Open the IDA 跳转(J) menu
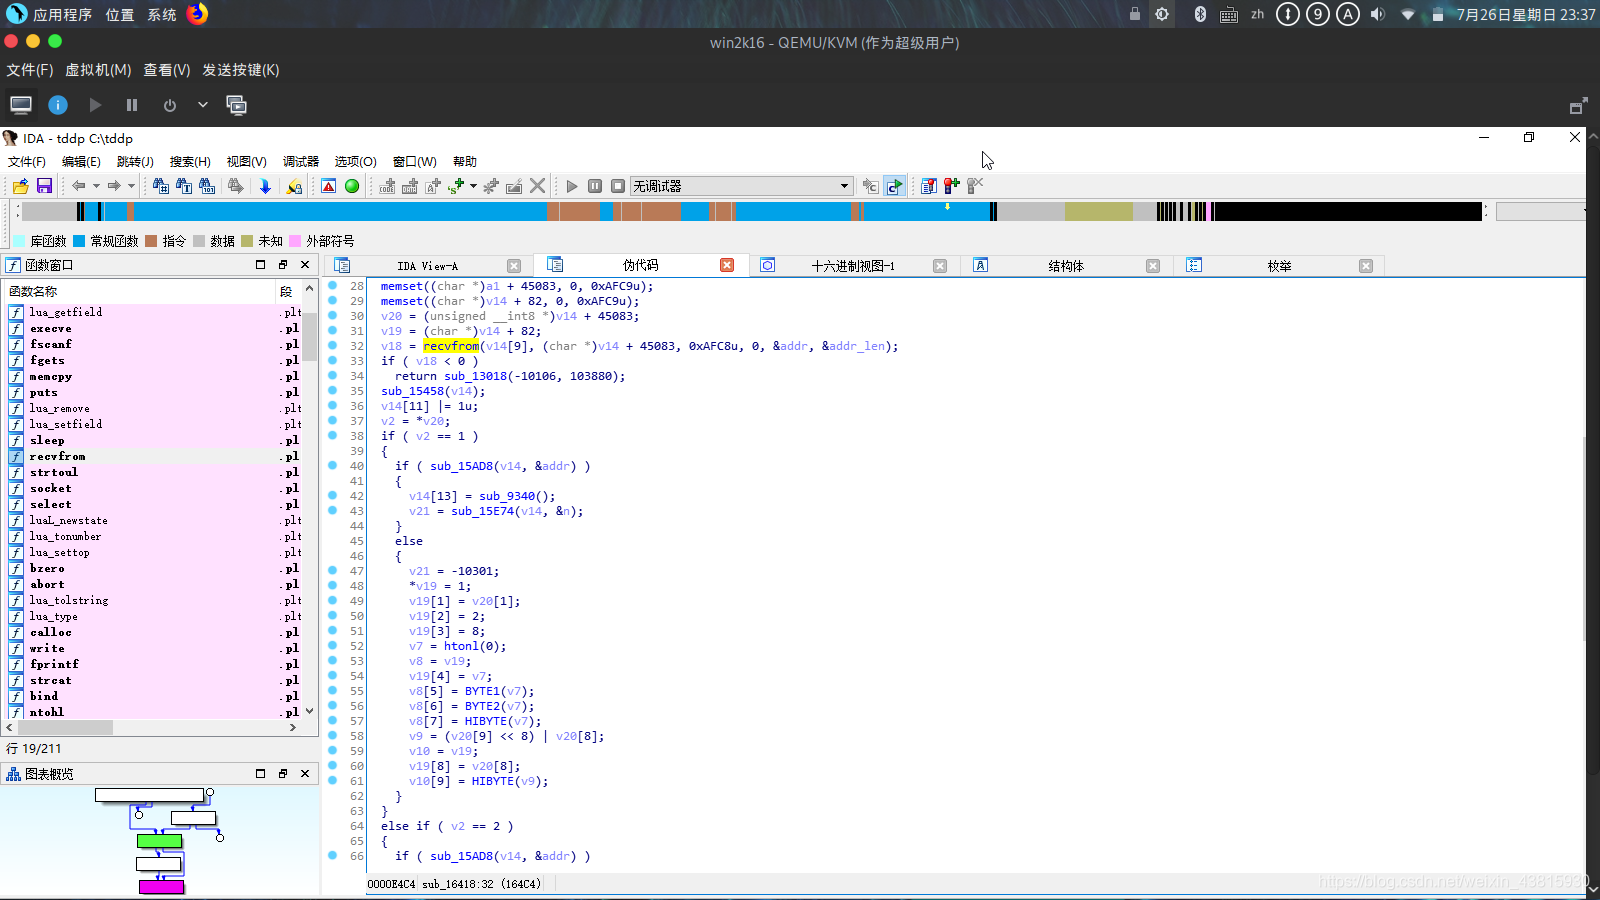Screen dimensions: 1600x900 [x=135, y=162]
